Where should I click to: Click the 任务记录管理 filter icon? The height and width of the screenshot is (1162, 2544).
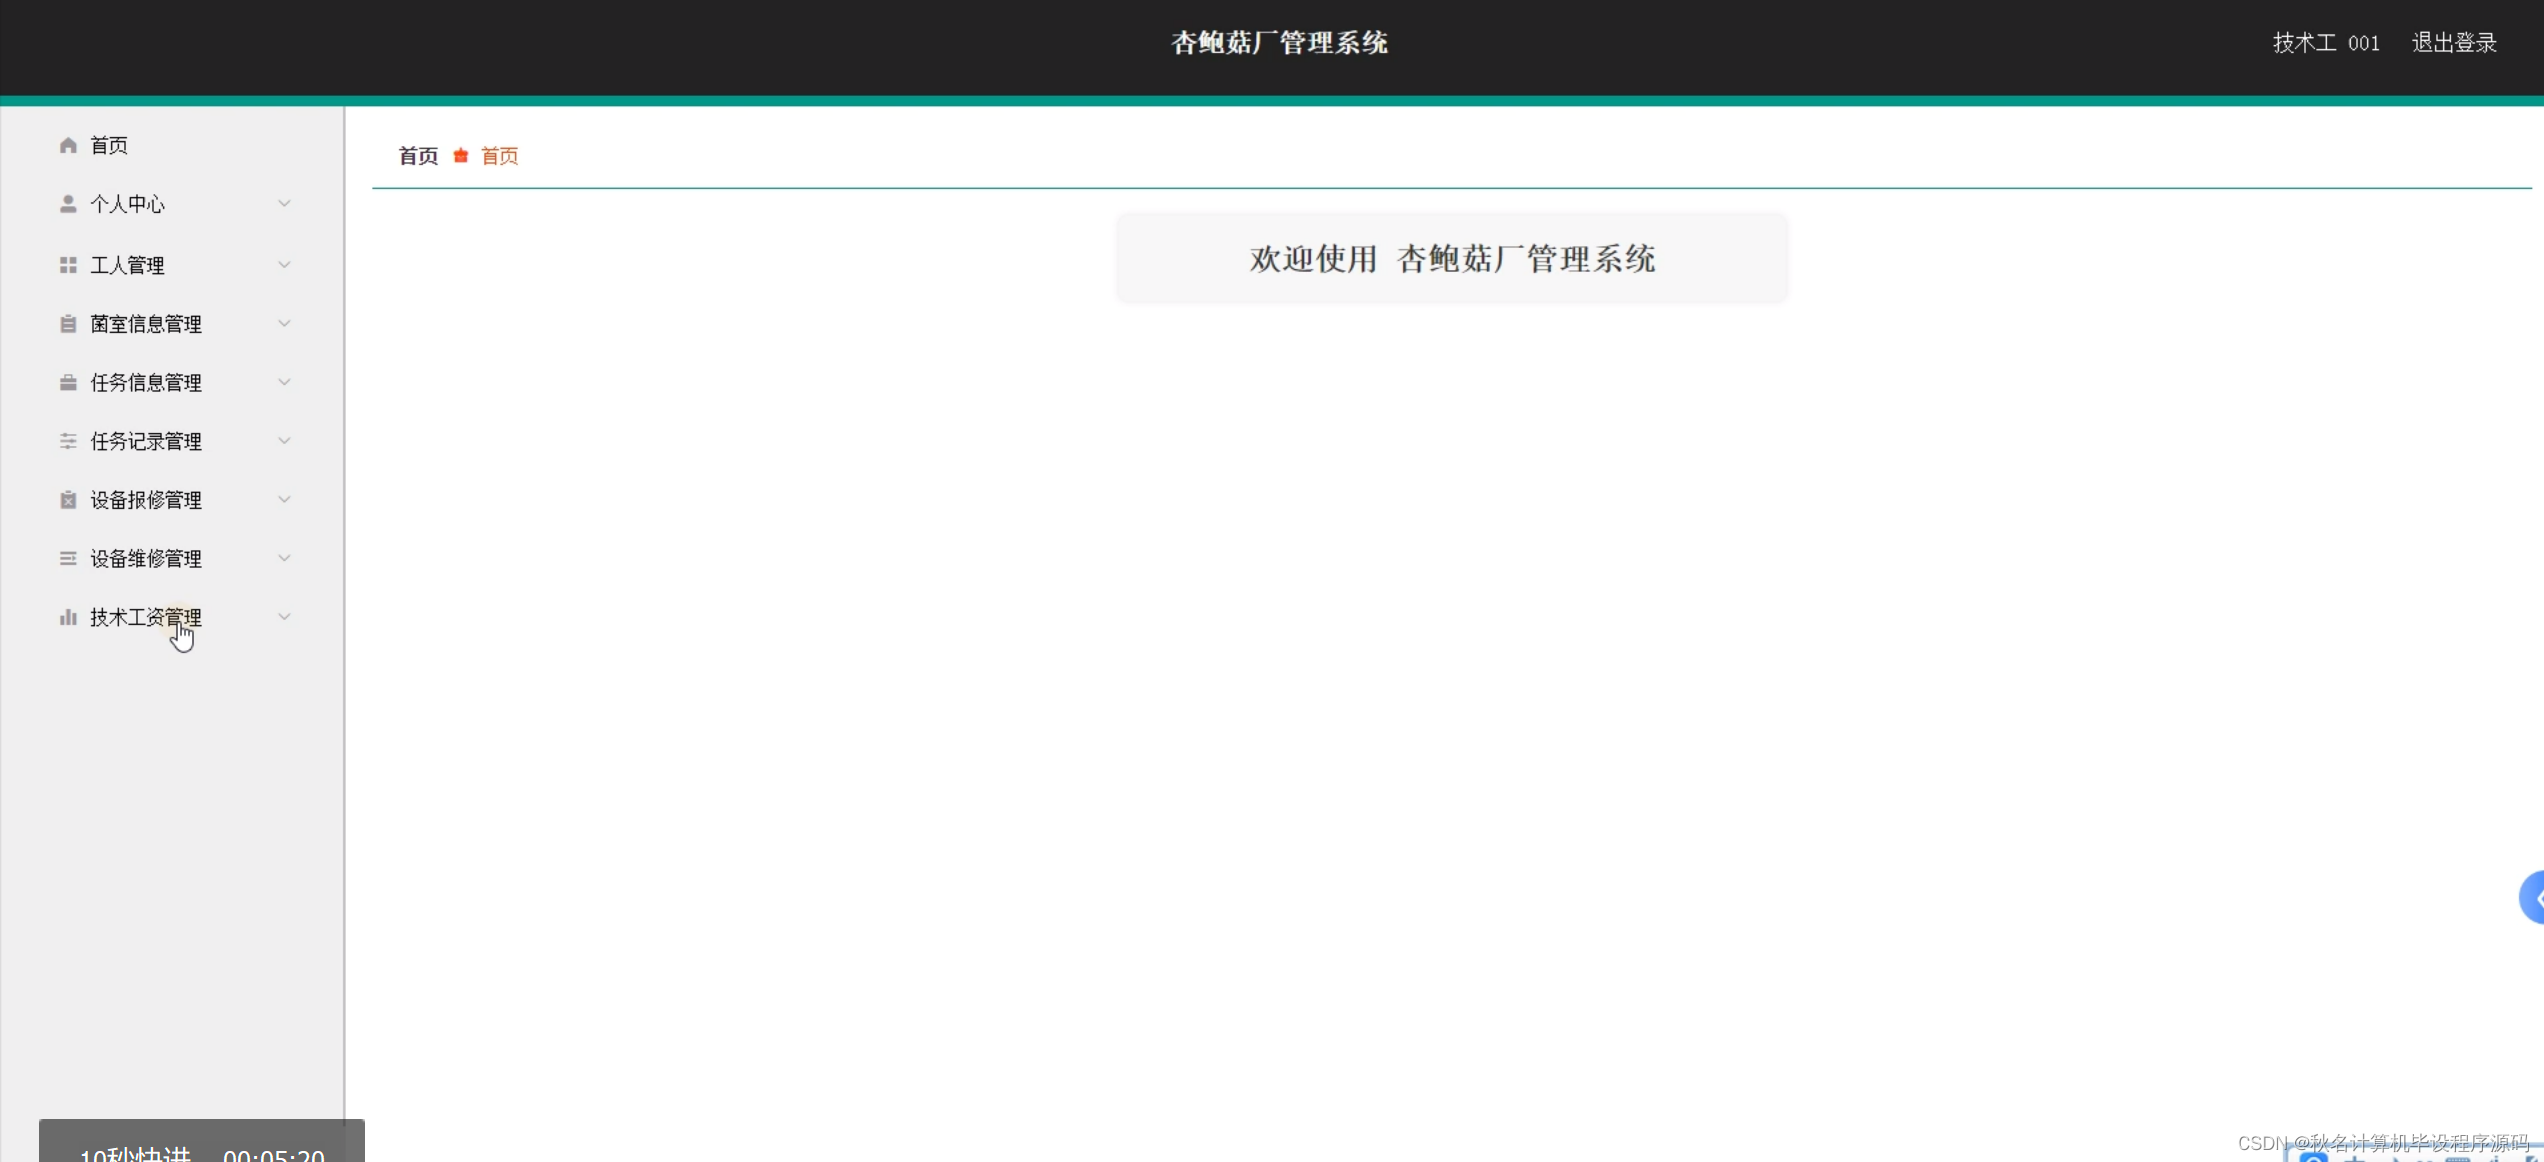(67, 441)
